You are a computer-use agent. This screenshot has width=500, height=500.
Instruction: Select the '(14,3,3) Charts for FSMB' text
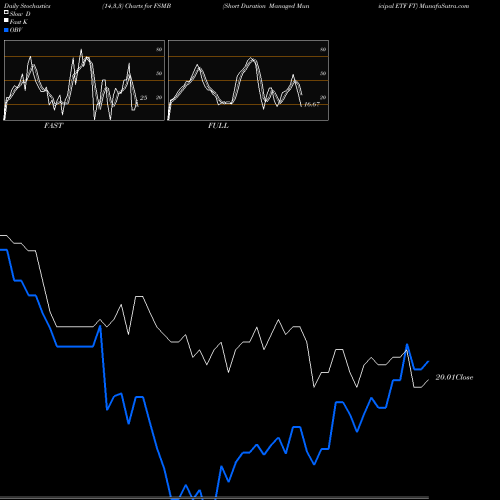[137, 6]
